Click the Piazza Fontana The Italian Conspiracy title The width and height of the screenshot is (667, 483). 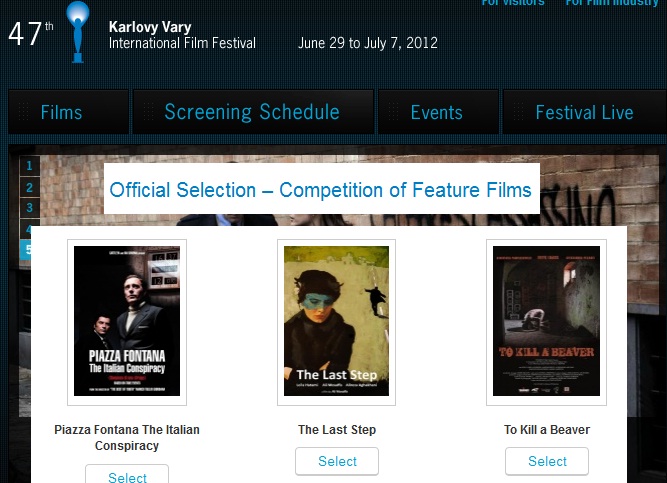click(x=127, y=438)
